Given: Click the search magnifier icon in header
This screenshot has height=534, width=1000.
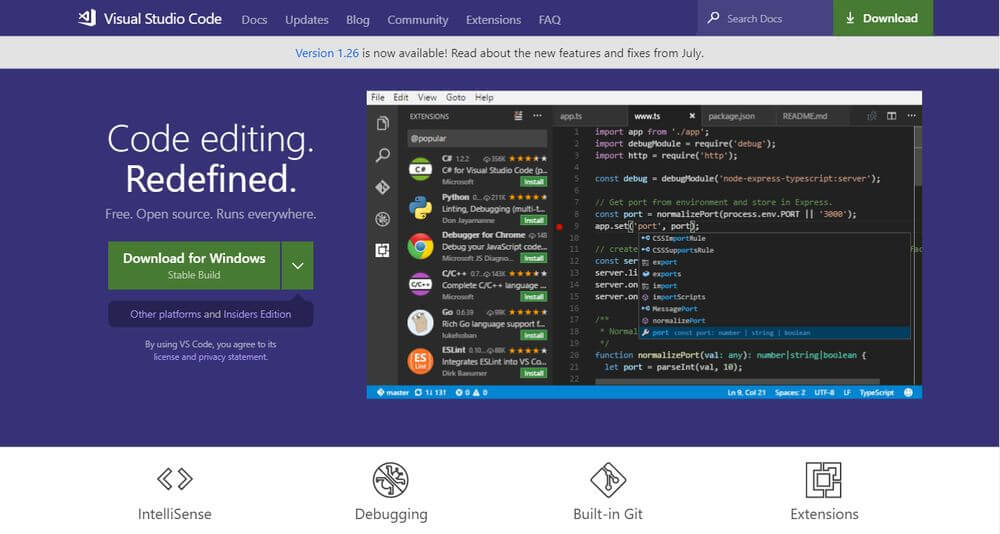Looking at the screenshot, I should (x=714, y=18).
